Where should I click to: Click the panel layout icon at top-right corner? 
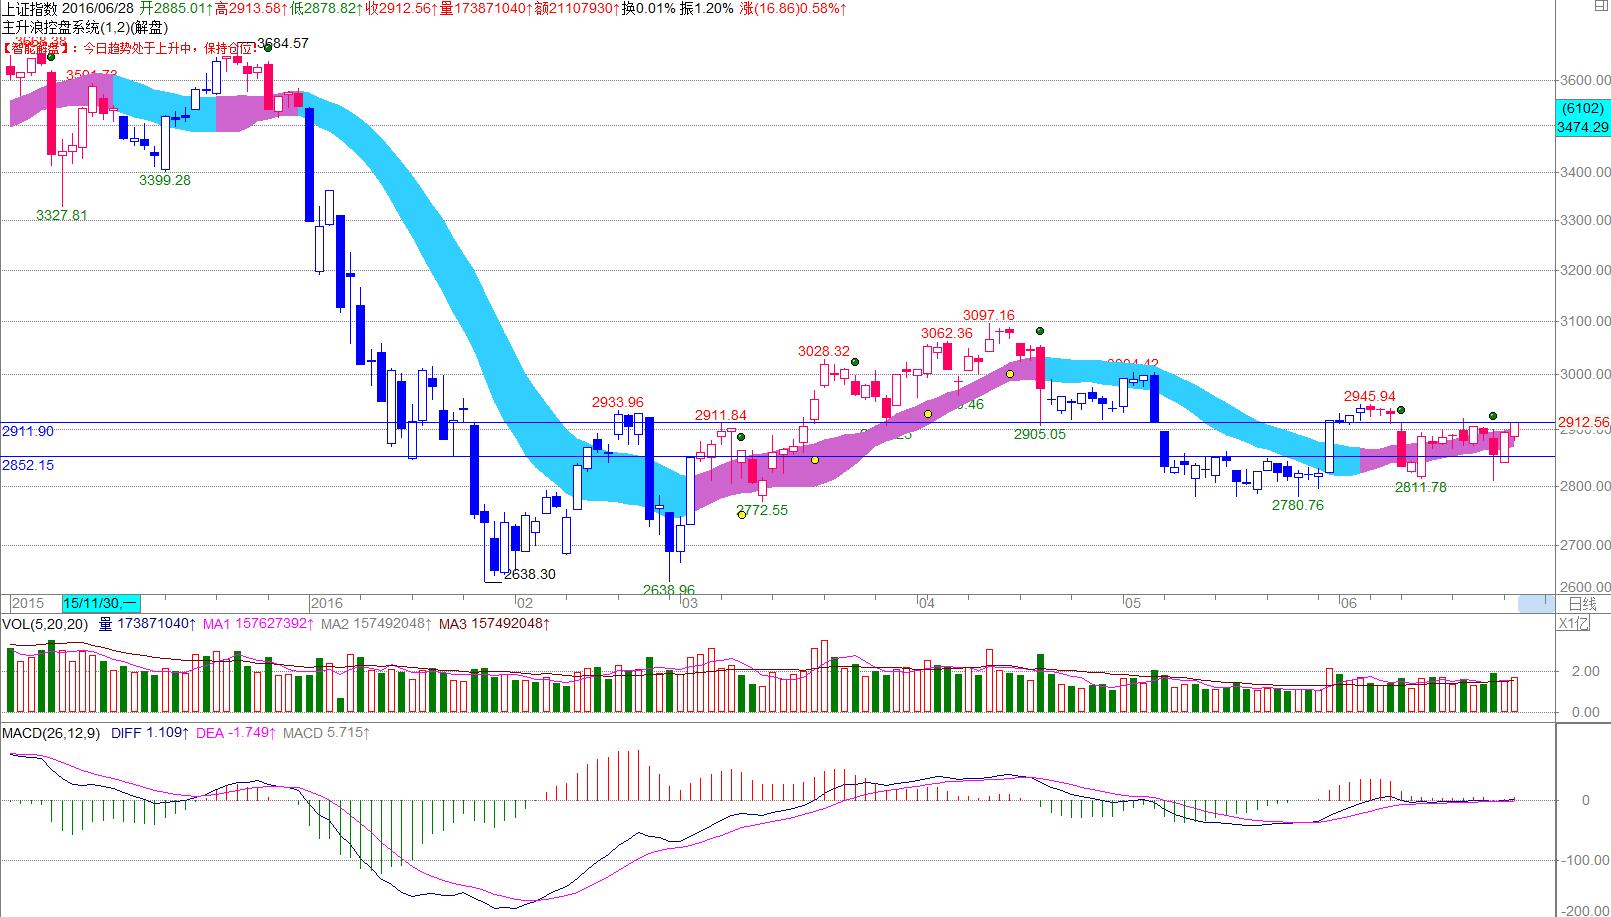(1600, 7)
